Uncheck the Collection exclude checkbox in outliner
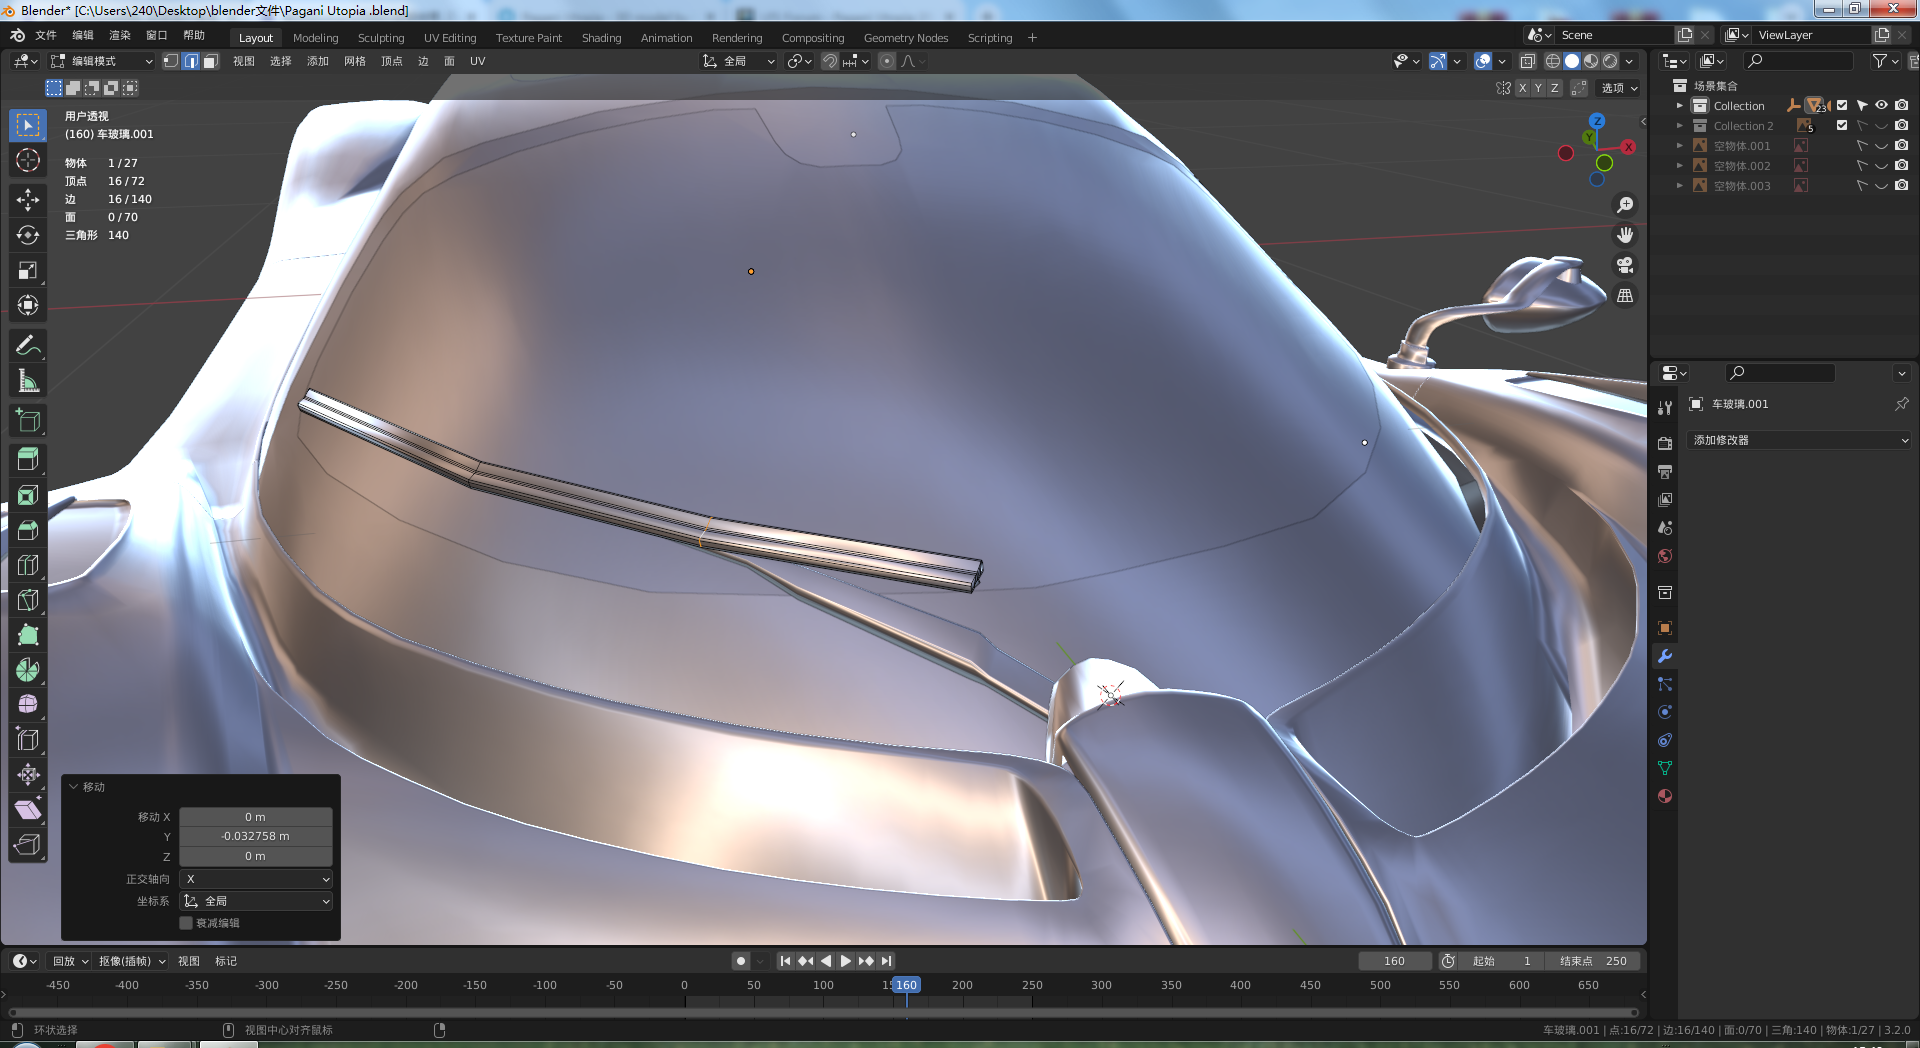The width and height of the screenshot is (1920, 1048). click(x=1842, y=105)
